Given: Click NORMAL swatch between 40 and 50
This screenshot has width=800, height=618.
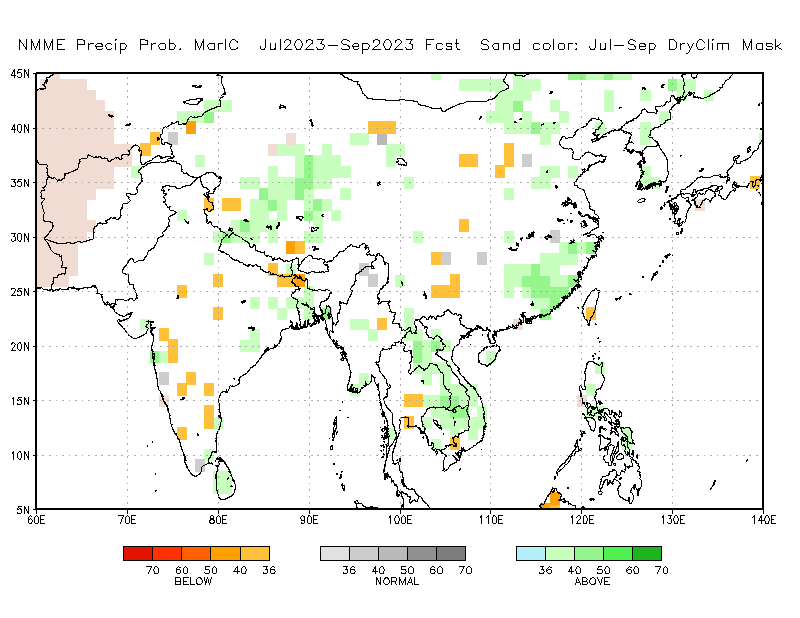Looking at the screenshot, I should tap(393, 553).
